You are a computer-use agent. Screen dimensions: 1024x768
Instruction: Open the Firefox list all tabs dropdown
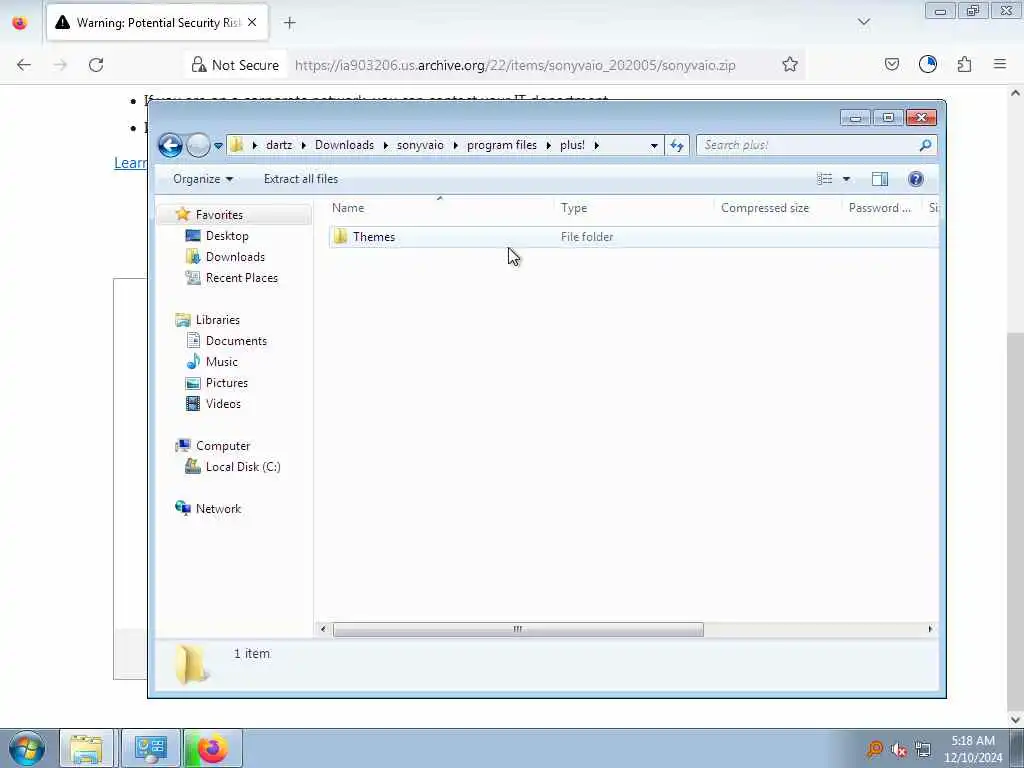click(x=863, y=22)
